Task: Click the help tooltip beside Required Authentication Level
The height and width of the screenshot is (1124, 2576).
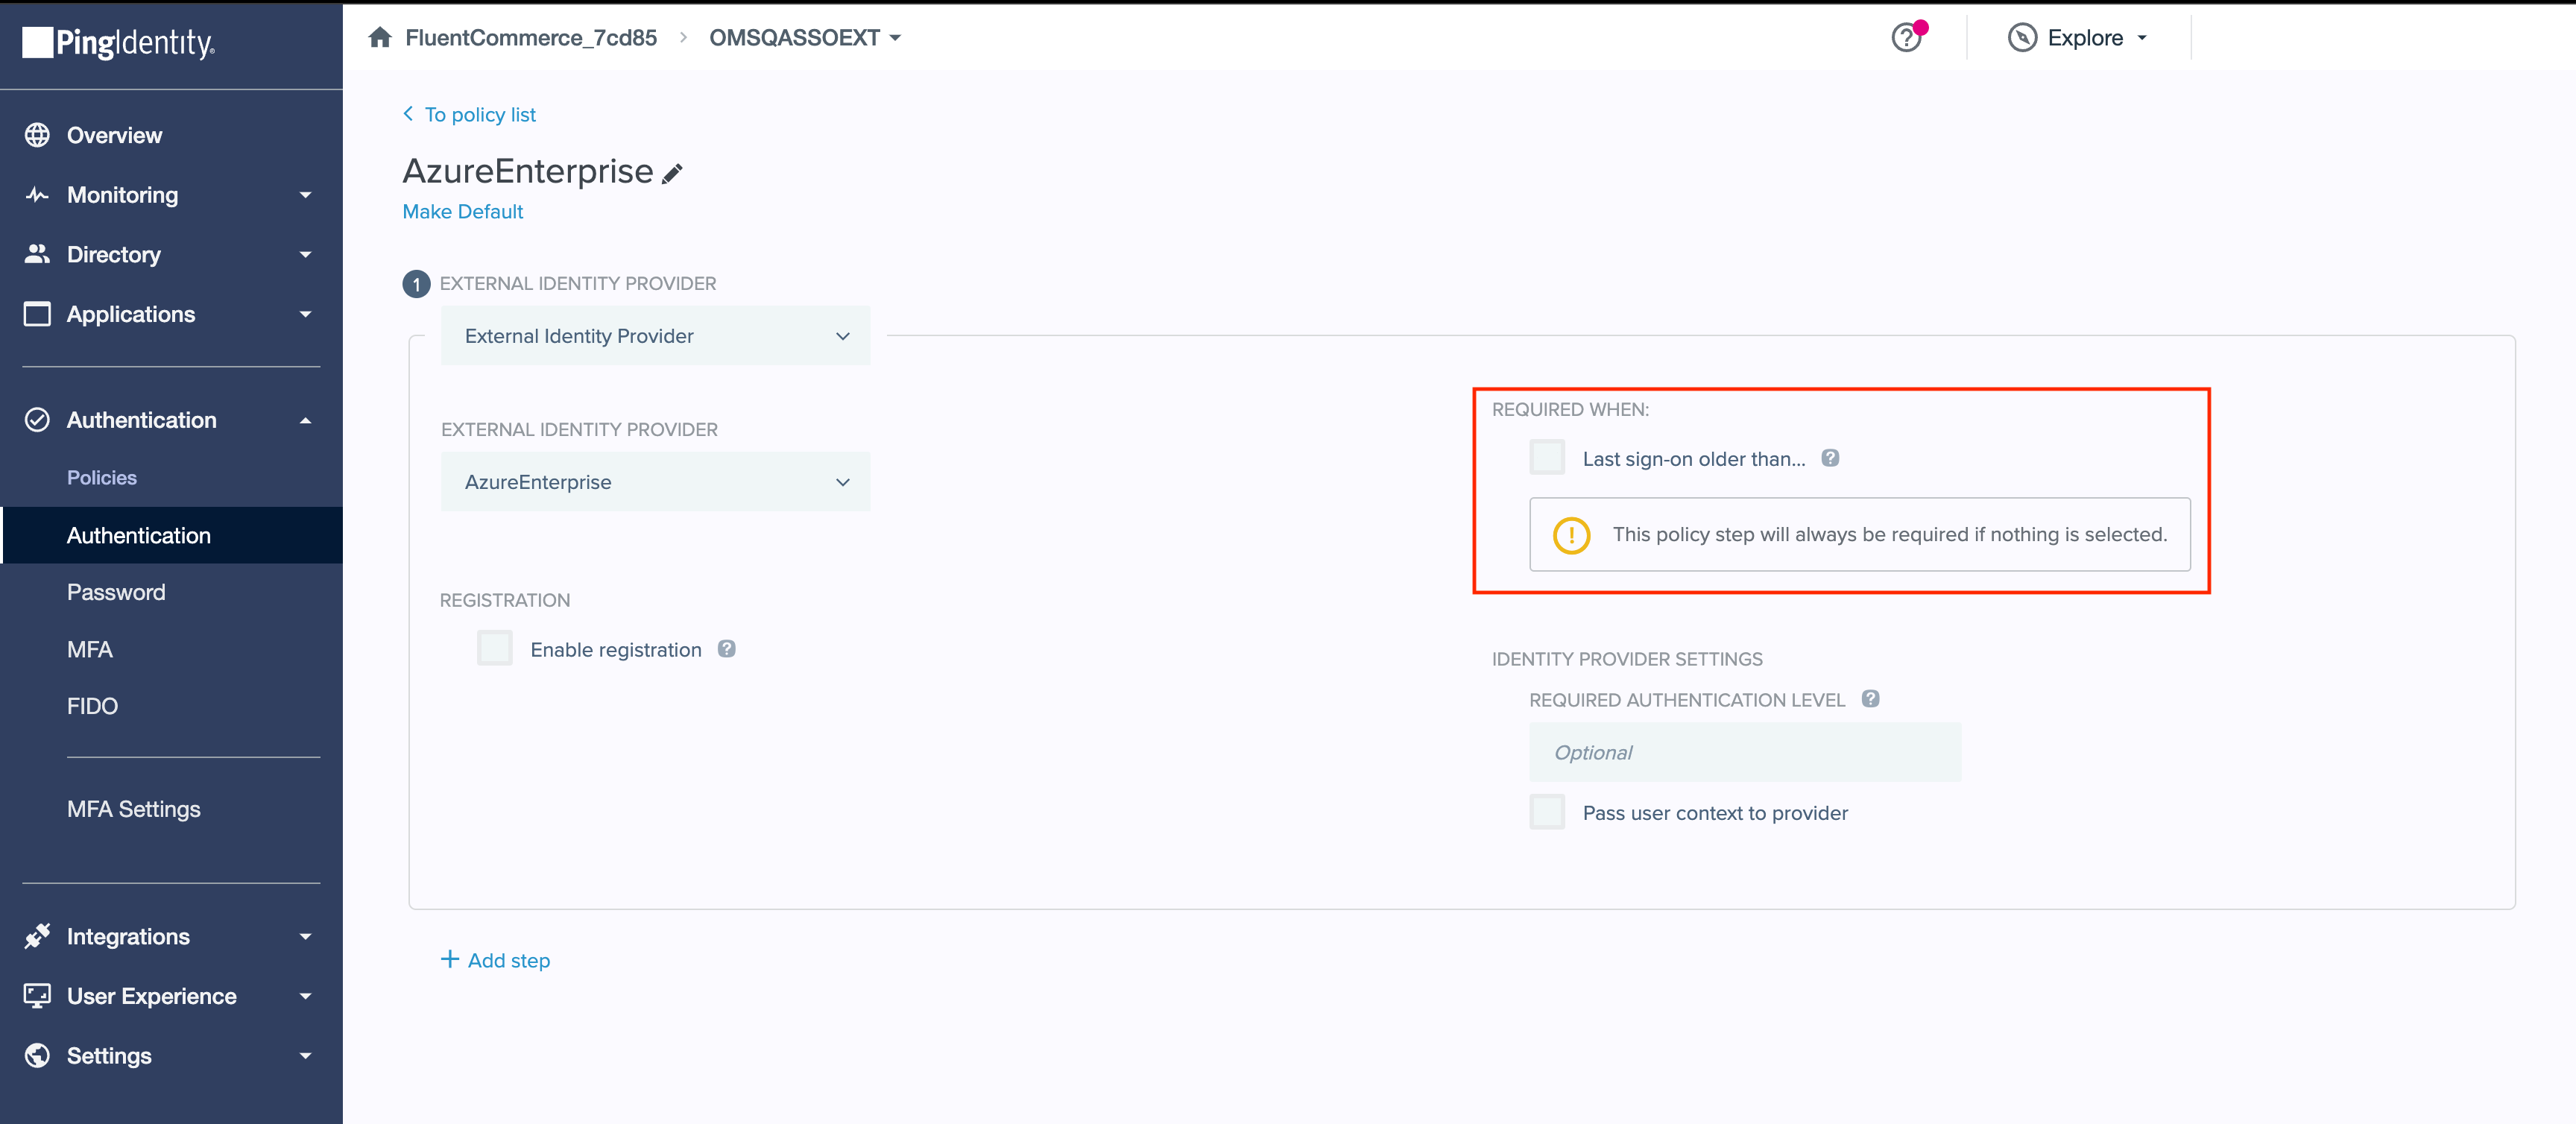Action: coord(1871,699)
